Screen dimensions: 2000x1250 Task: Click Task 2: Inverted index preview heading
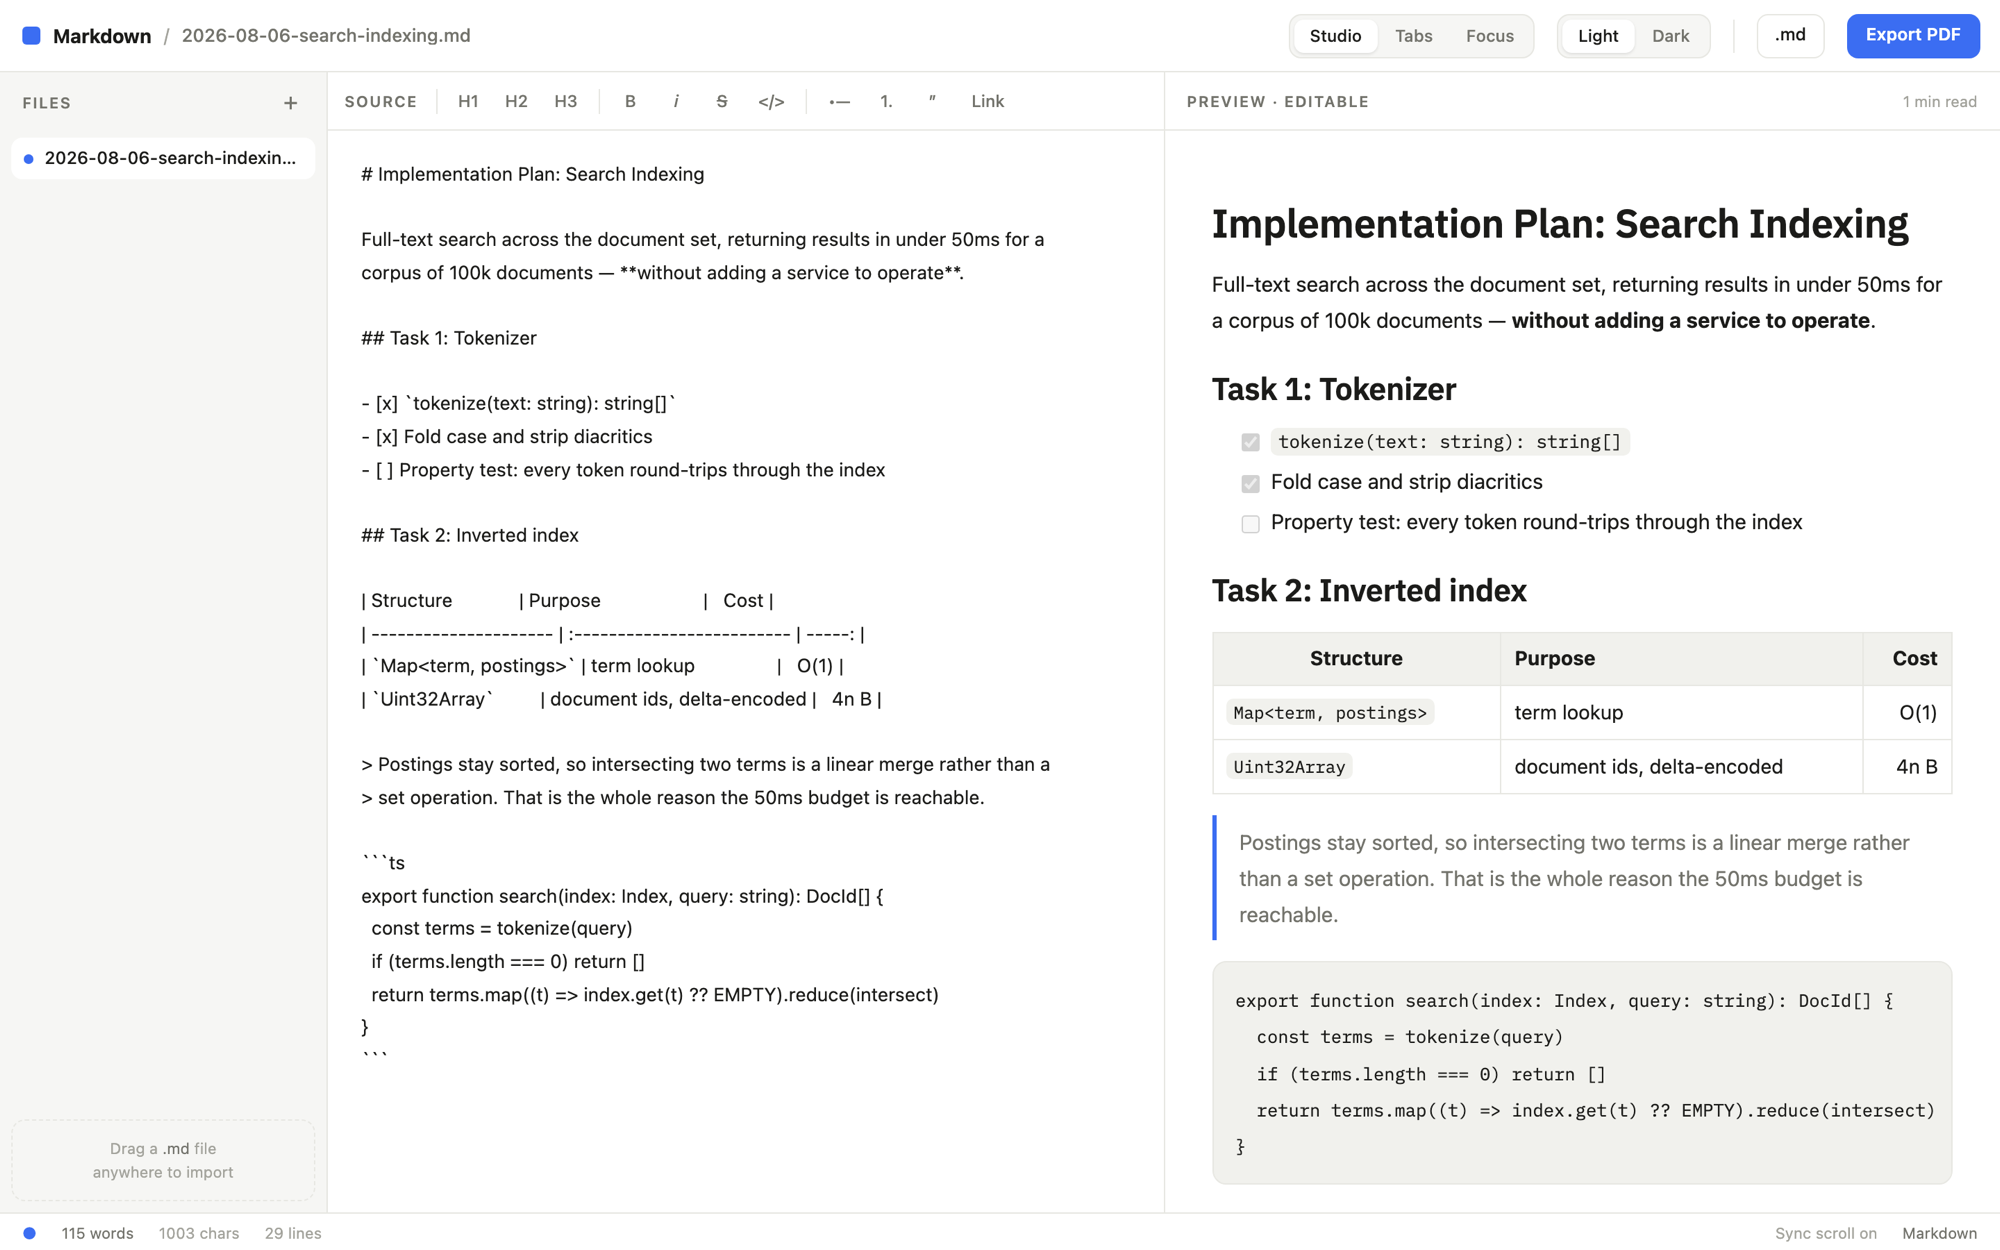(x=1369, y=591)
